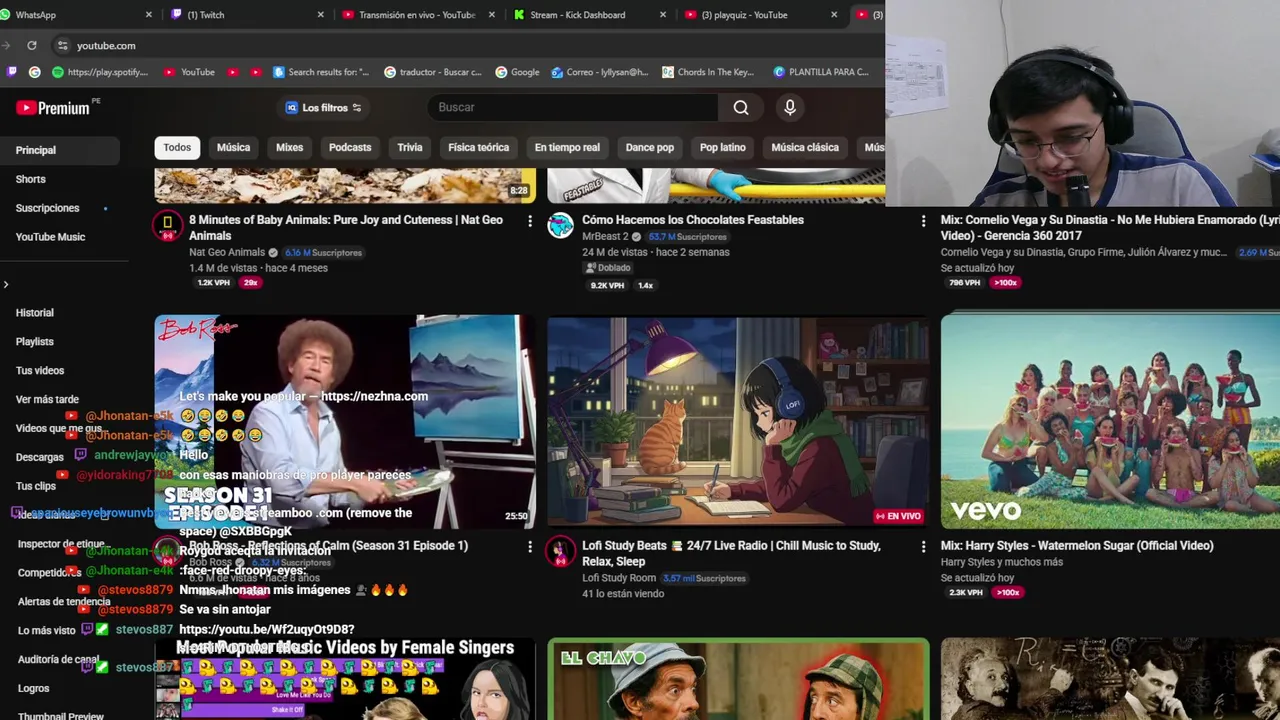Open 8 Minutes of Baby Animals title
The width and height of the screenshot is (1280, 720).
point(346,228)
